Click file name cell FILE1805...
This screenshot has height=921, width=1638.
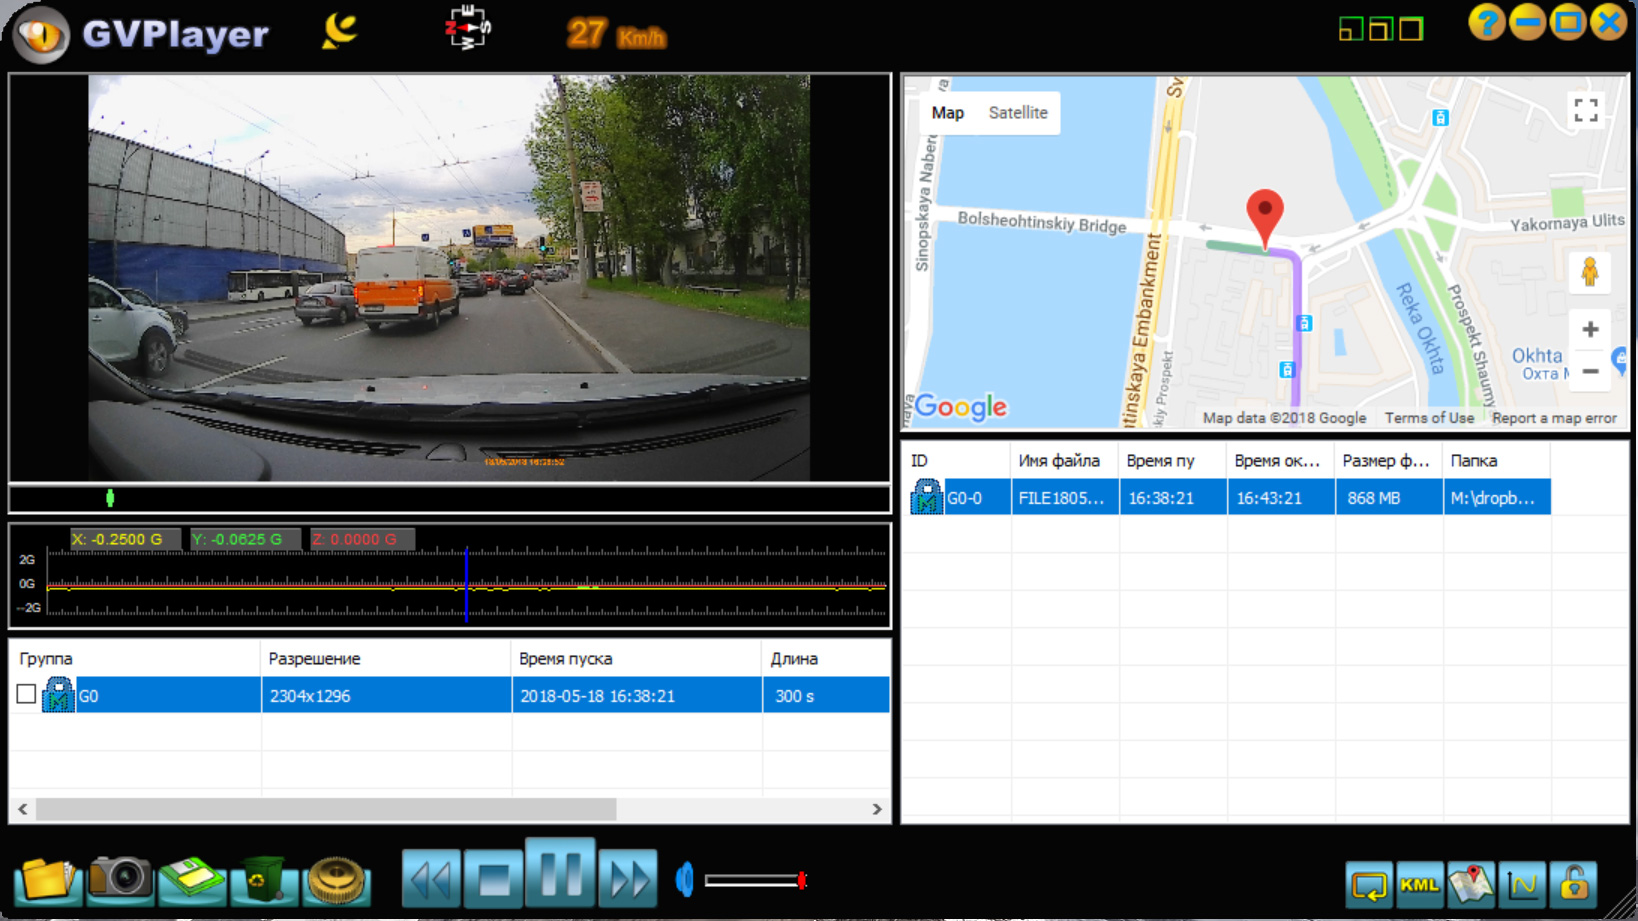[1065, 497]
